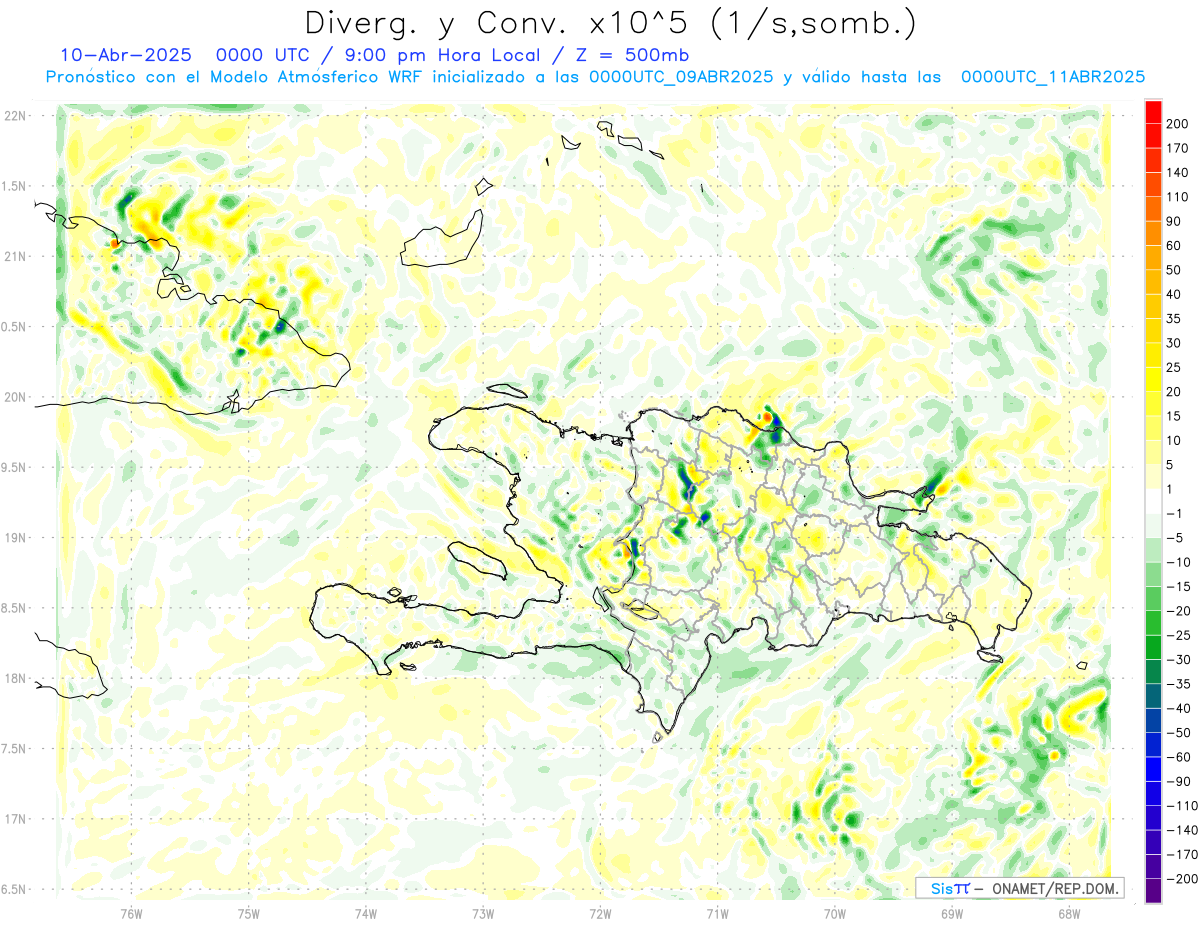Click the '19N' latitude label

pos(15,538)
